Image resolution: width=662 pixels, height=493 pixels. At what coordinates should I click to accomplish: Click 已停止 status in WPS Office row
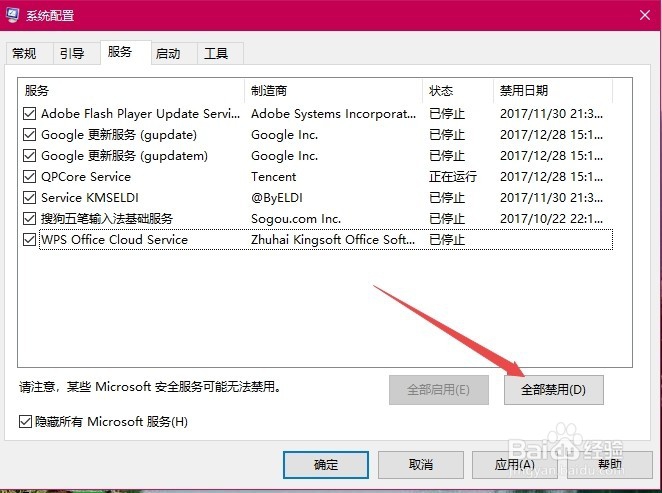tap(447, 240)
